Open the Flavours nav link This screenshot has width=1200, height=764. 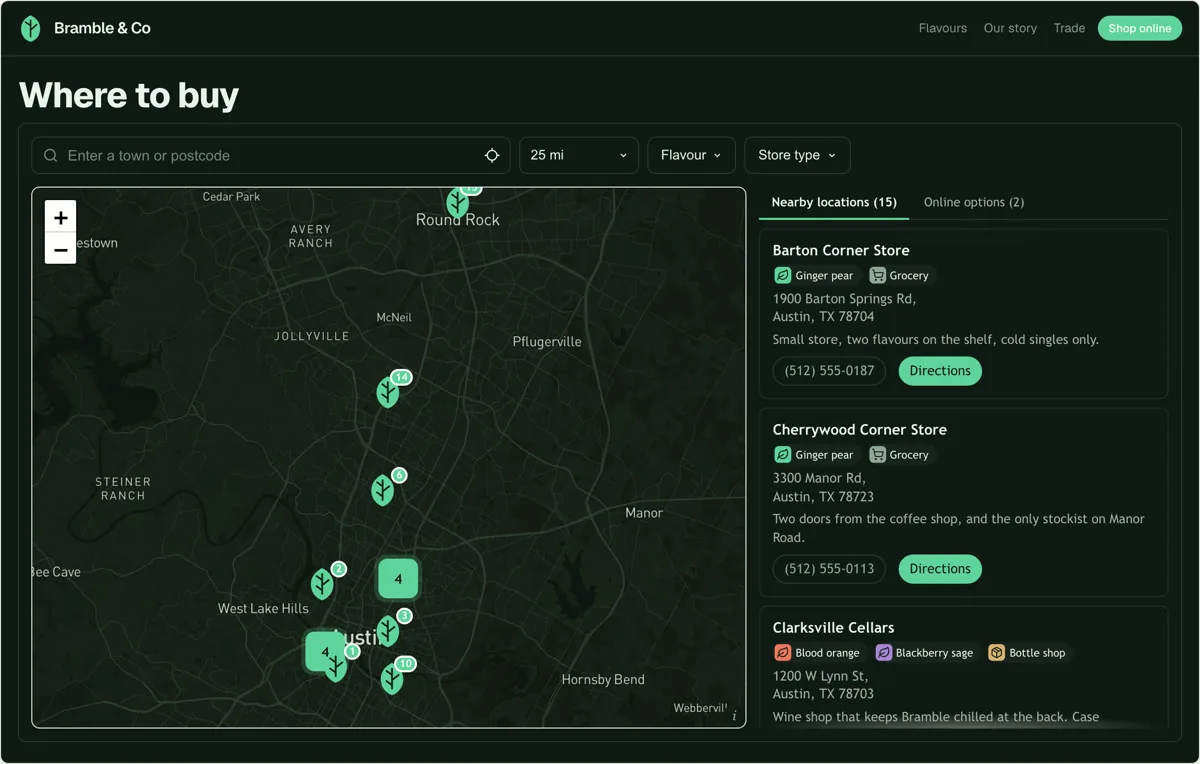coord(943,28)
